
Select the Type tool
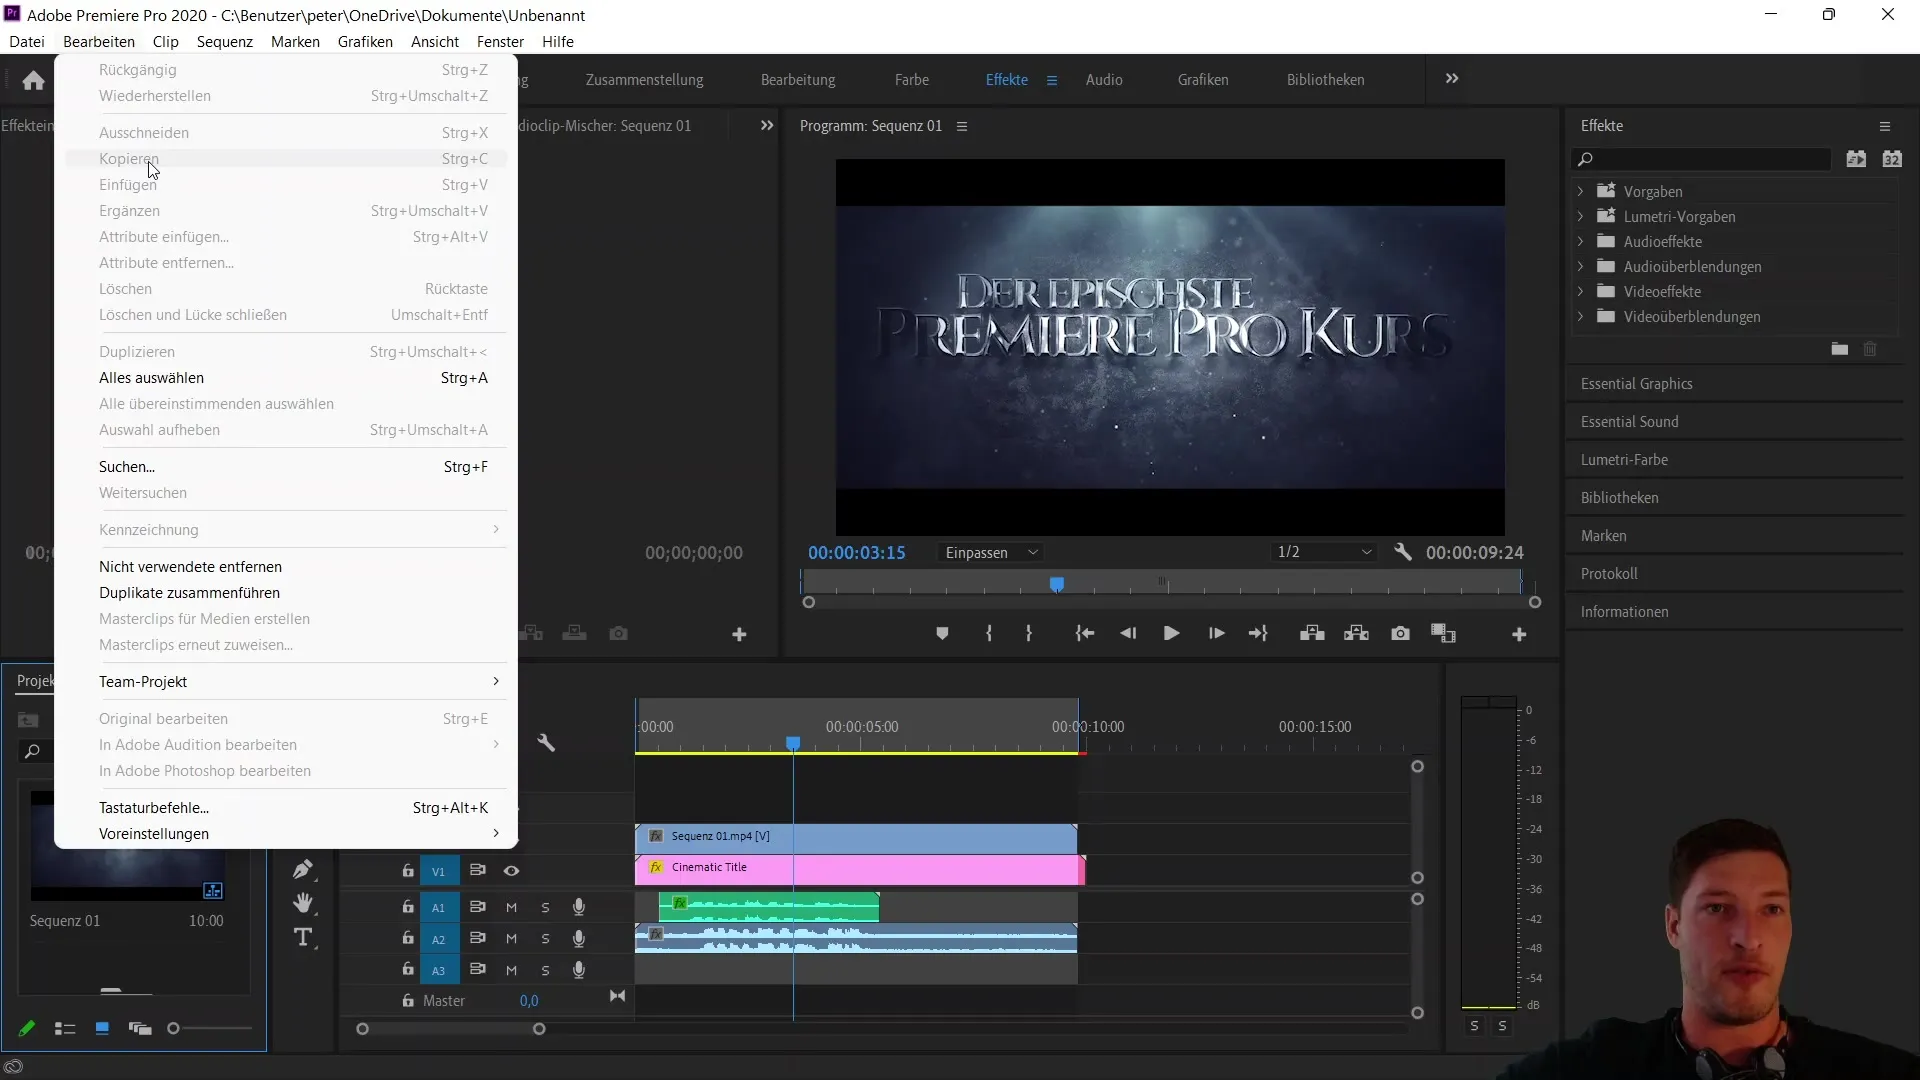click(x=303, y=938)
